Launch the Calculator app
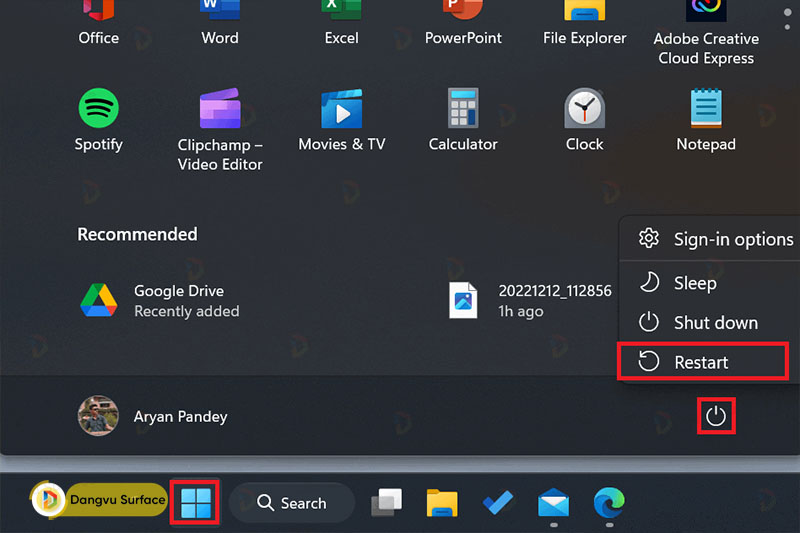This screenshot has width=800, height=533. point(463,120)
